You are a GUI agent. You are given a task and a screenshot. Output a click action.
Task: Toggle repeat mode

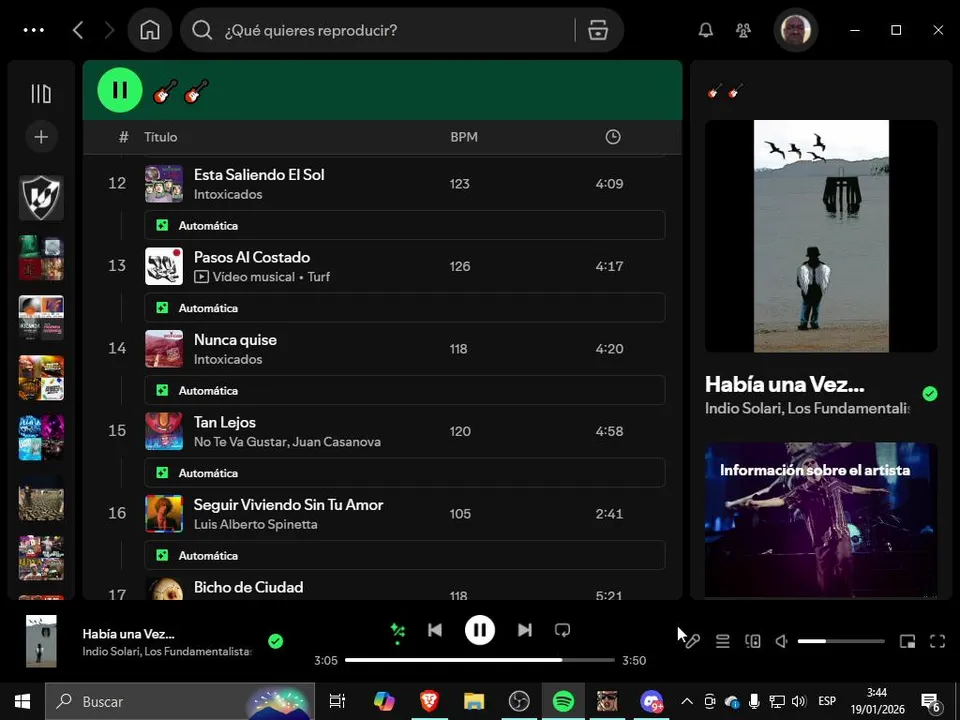[562, 630]
